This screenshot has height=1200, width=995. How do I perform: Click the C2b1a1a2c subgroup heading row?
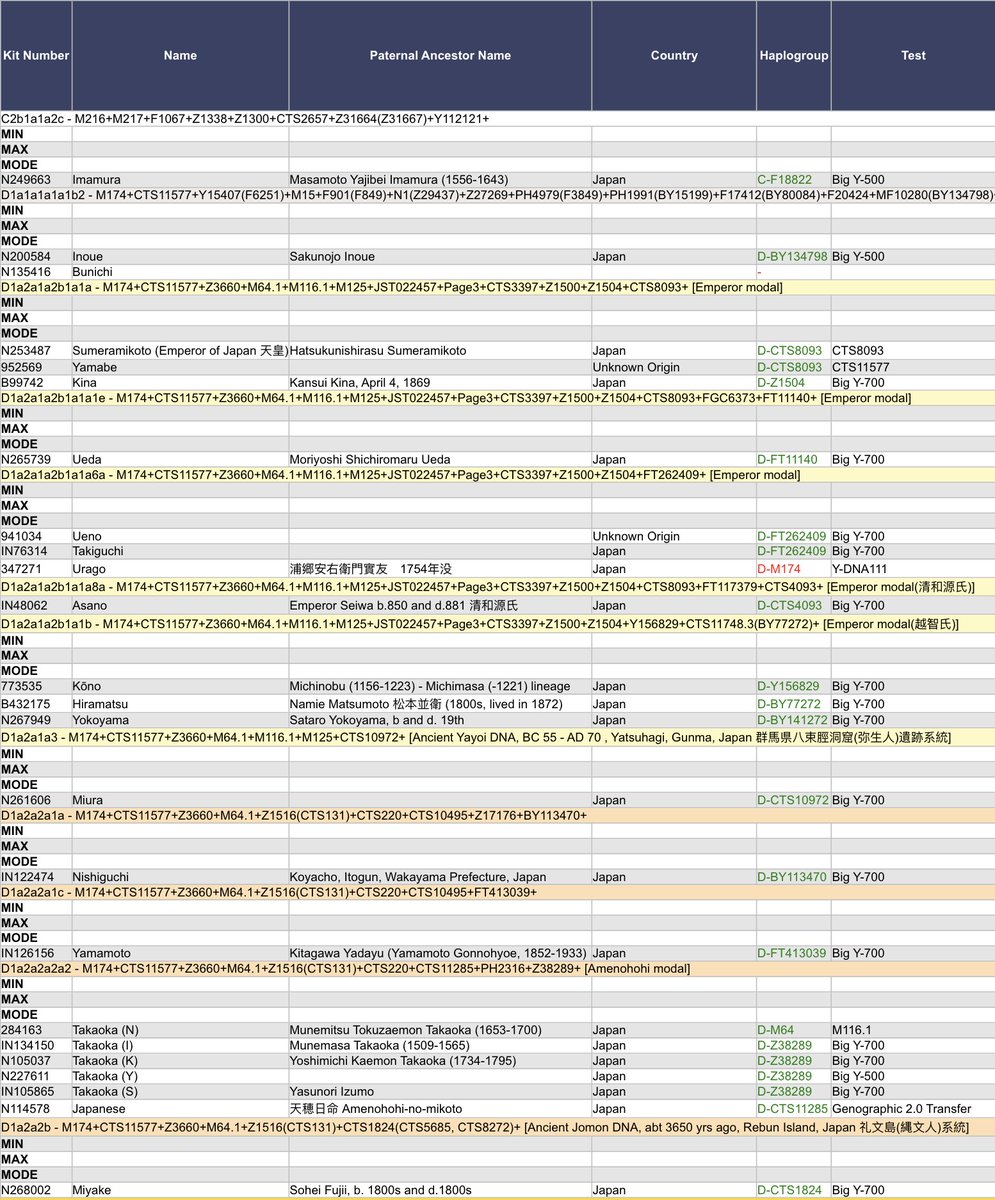(x=497, y=119)
